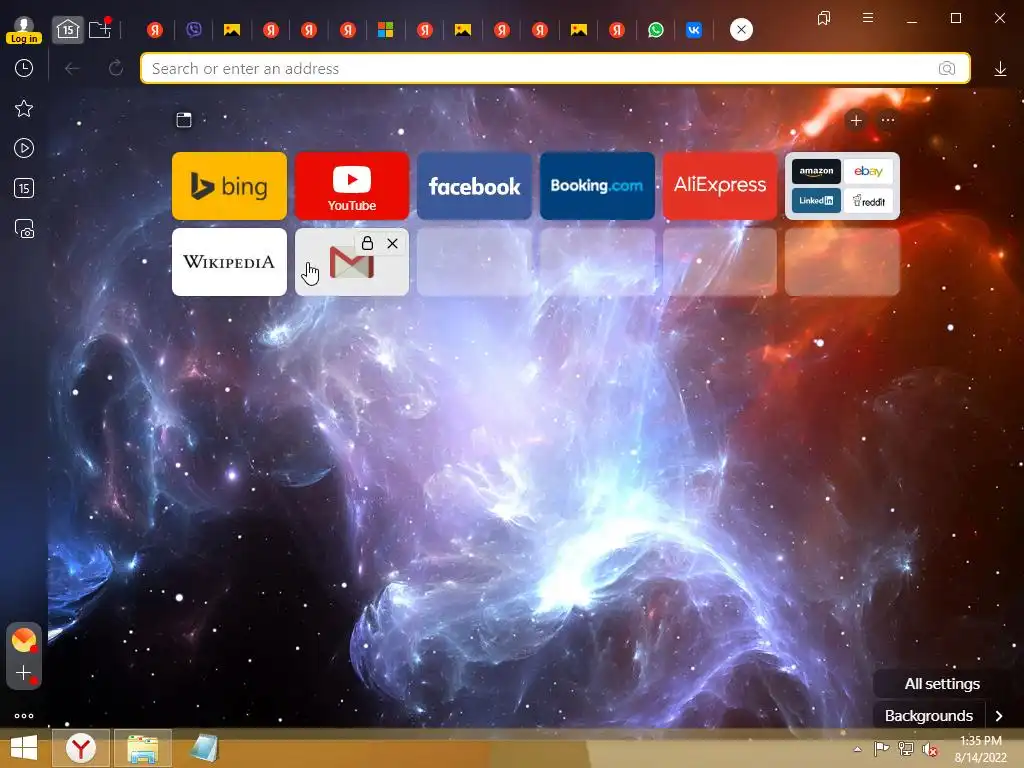Show hidden tray icons arrow
The width and height of the screenshot is (1024, 768).
(857, 749)
